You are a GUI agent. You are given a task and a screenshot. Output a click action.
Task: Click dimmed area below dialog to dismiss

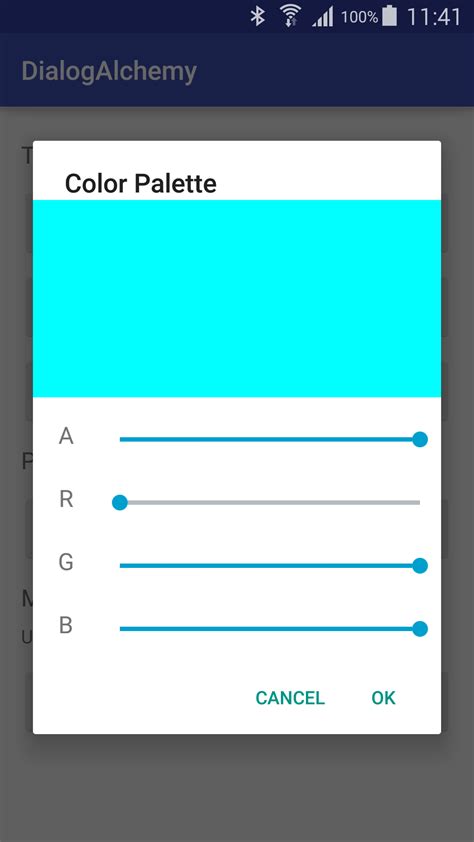[237, 787]
